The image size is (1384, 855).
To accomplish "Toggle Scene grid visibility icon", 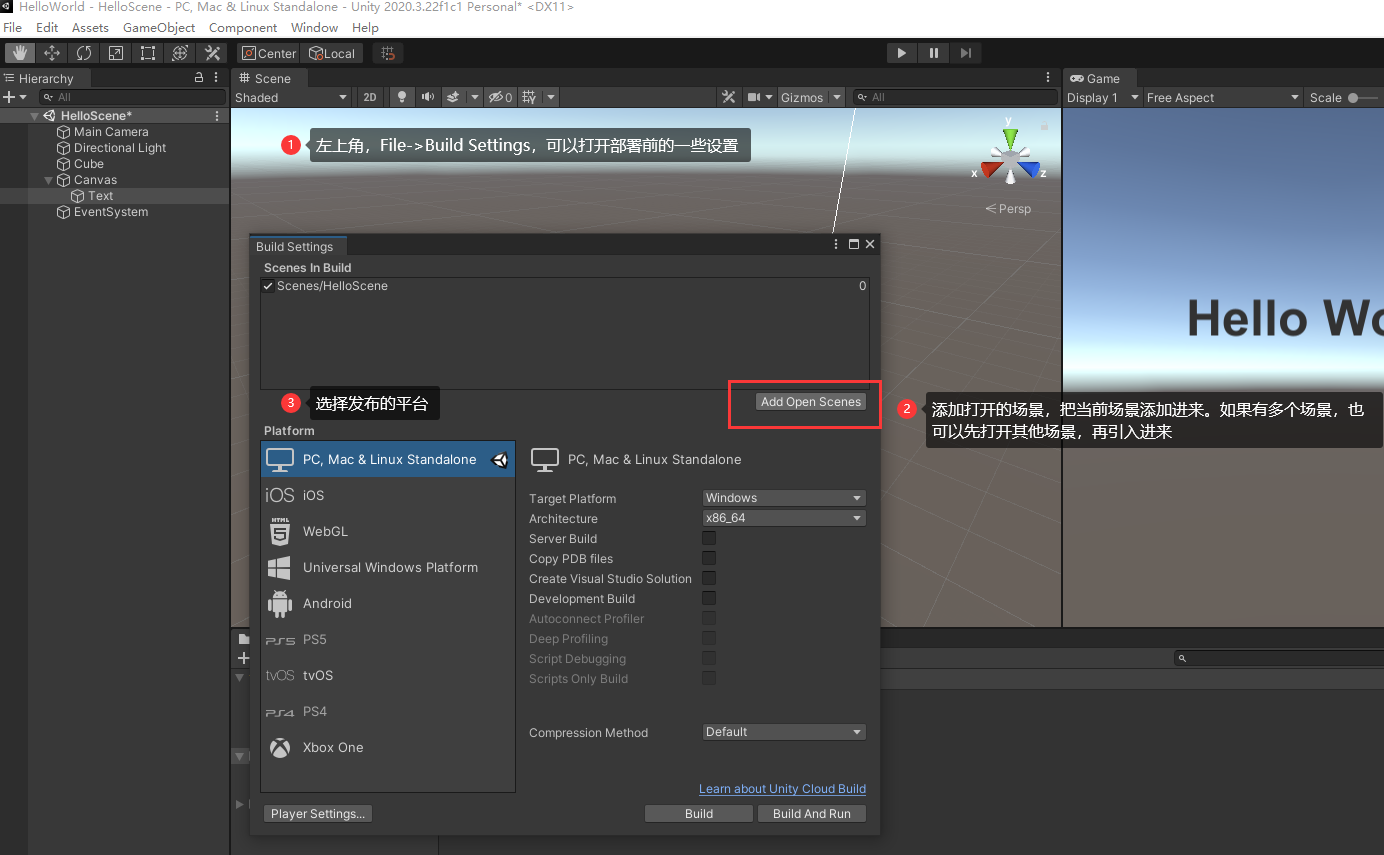I will (x=530, y=97).
